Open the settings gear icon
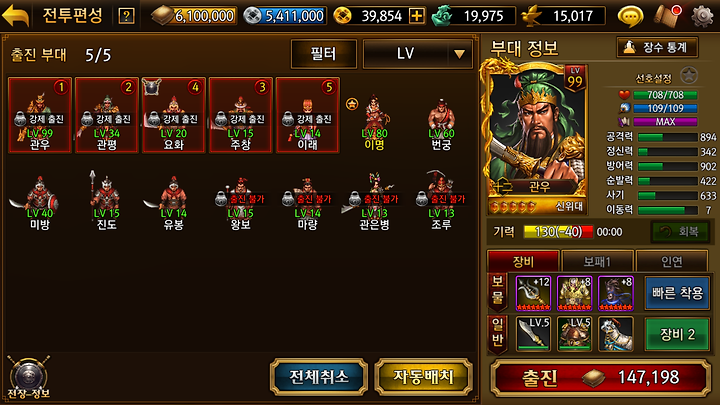 click(703, 16)
